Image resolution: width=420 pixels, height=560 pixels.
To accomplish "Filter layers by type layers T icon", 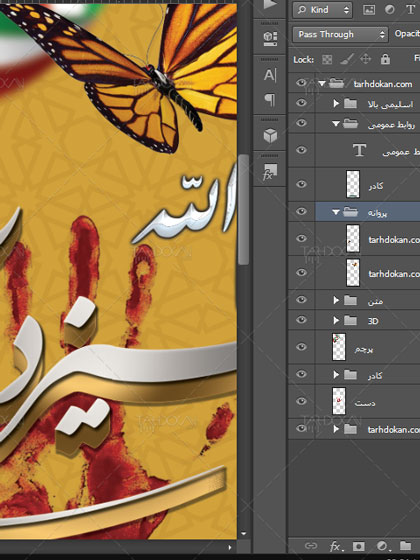I will point(410,10).
